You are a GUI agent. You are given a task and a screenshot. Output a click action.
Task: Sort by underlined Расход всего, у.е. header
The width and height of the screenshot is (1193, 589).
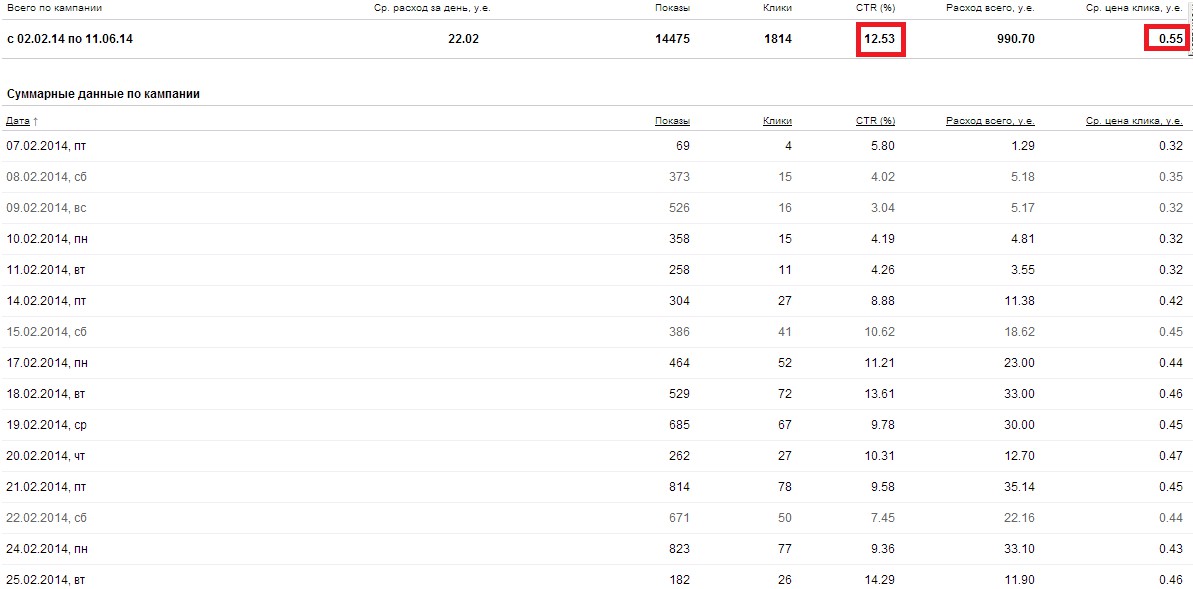[x=990, y=121]
